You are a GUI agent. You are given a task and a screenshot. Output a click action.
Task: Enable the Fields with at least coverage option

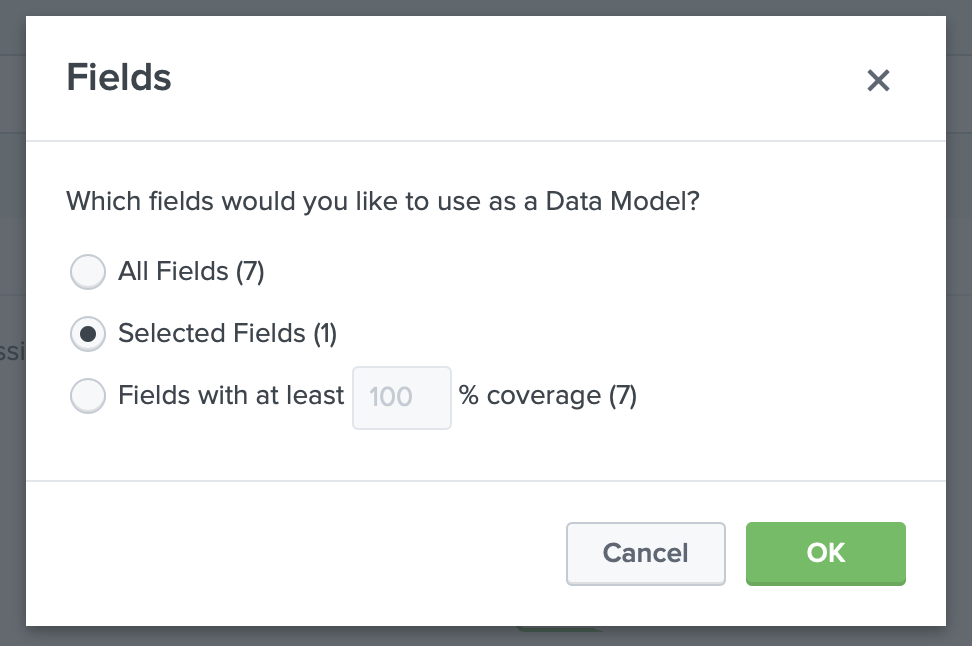[x=88, y=396]
